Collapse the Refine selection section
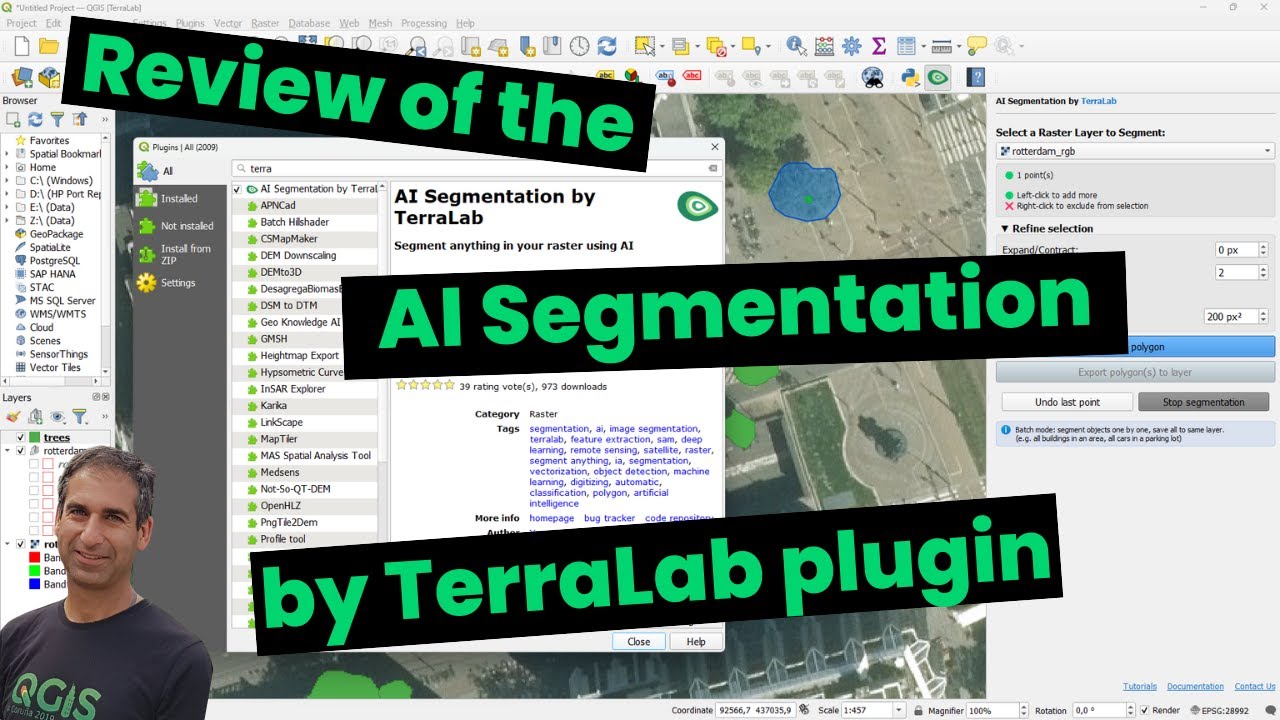The image size is (1280, 720). (x=1005, y=228)
